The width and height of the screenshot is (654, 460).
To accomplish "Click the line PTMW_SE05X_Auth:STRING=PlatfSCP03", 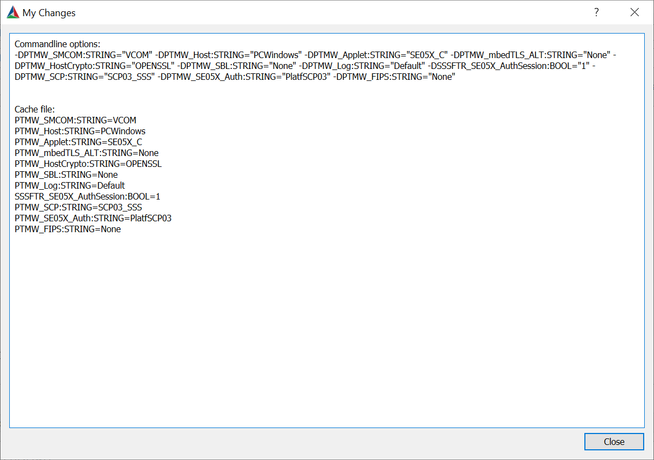I will (x=93, y=218).
